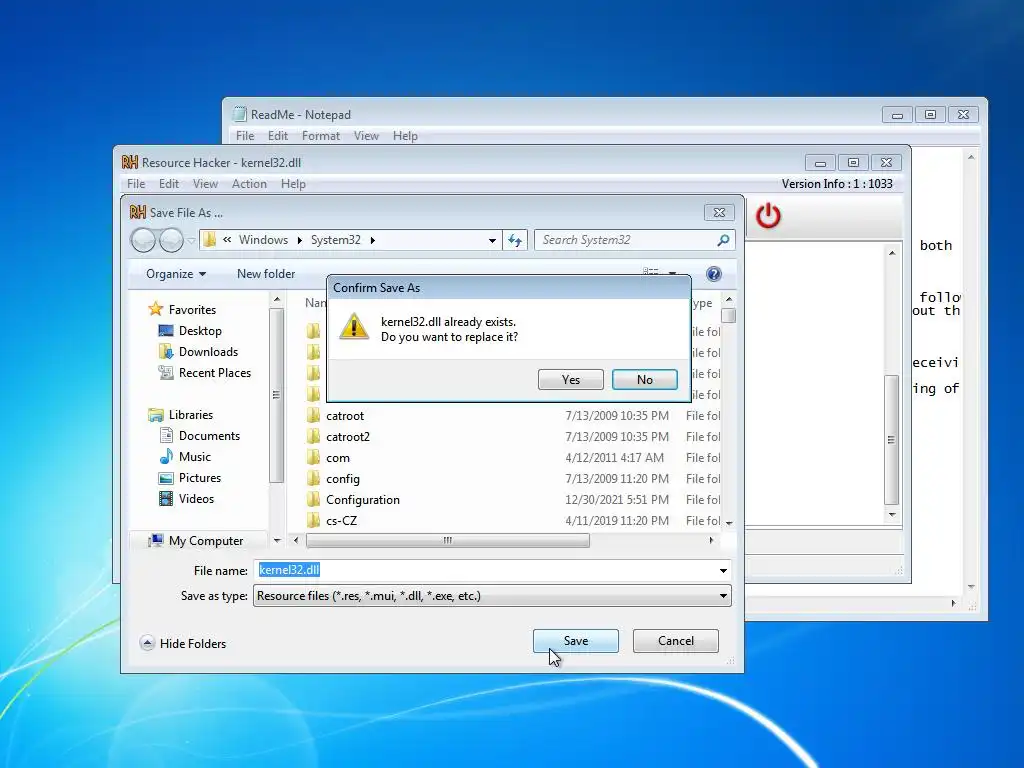Open Save as type combo box
1024x768 pixels.
492,596
